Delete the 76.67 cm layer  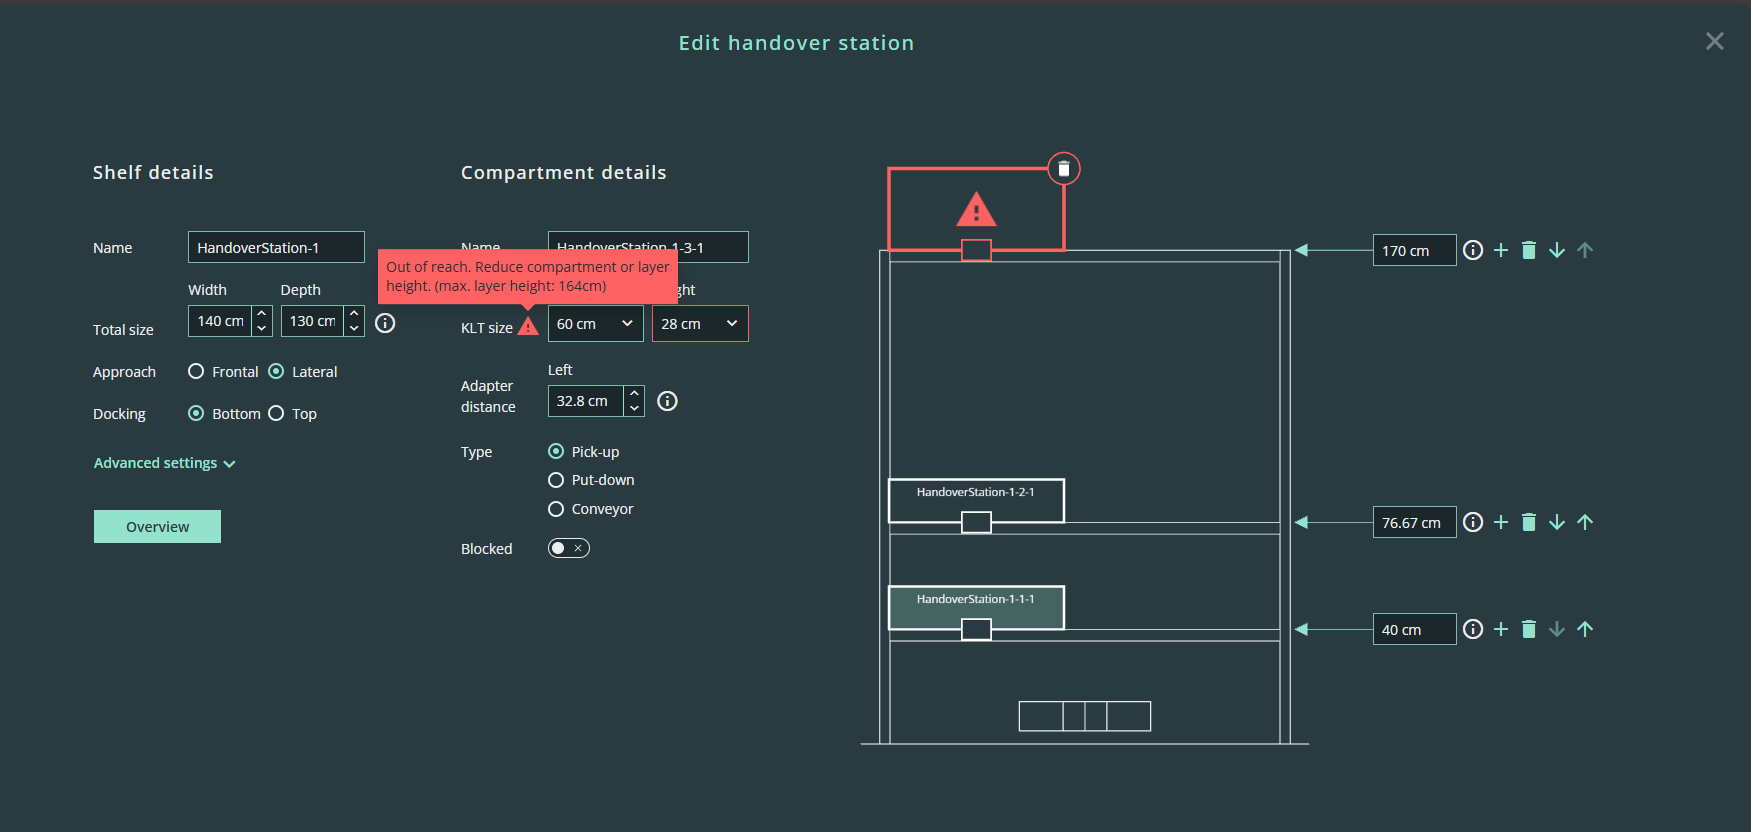pyautogui.click(x=1528, y=522)
